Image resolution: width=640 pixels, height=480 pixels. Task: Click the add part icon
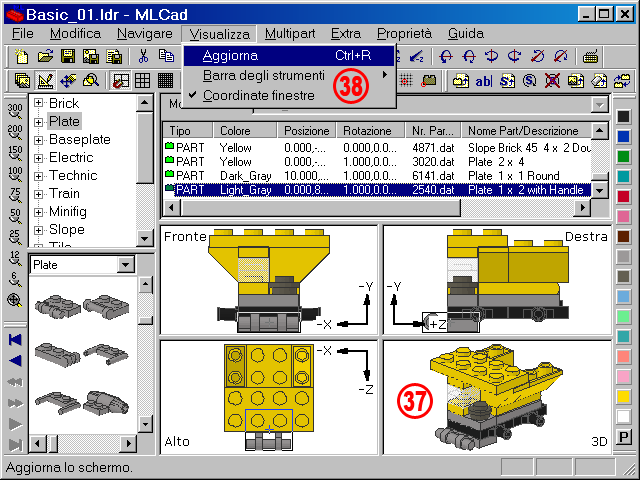[461, 80]
